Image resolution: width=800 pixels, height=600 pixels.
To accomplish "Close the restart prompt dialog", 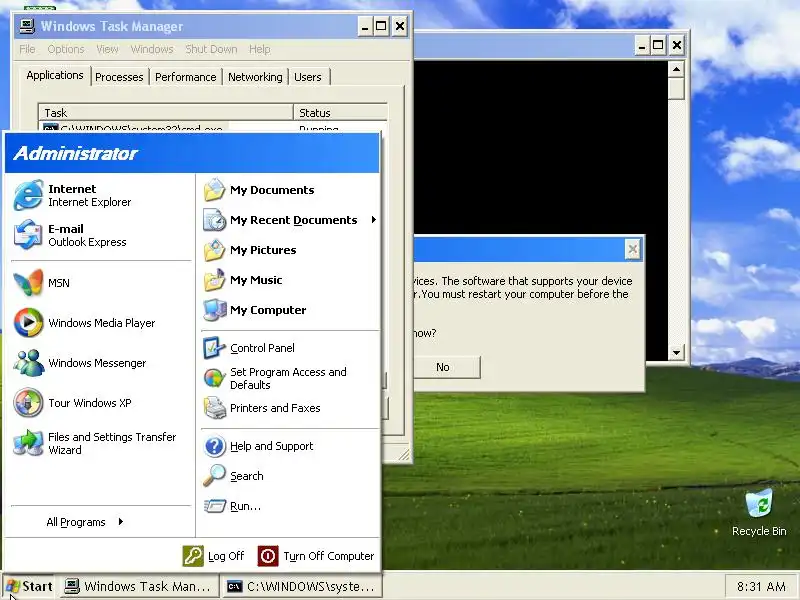I will tap(633, 249).
